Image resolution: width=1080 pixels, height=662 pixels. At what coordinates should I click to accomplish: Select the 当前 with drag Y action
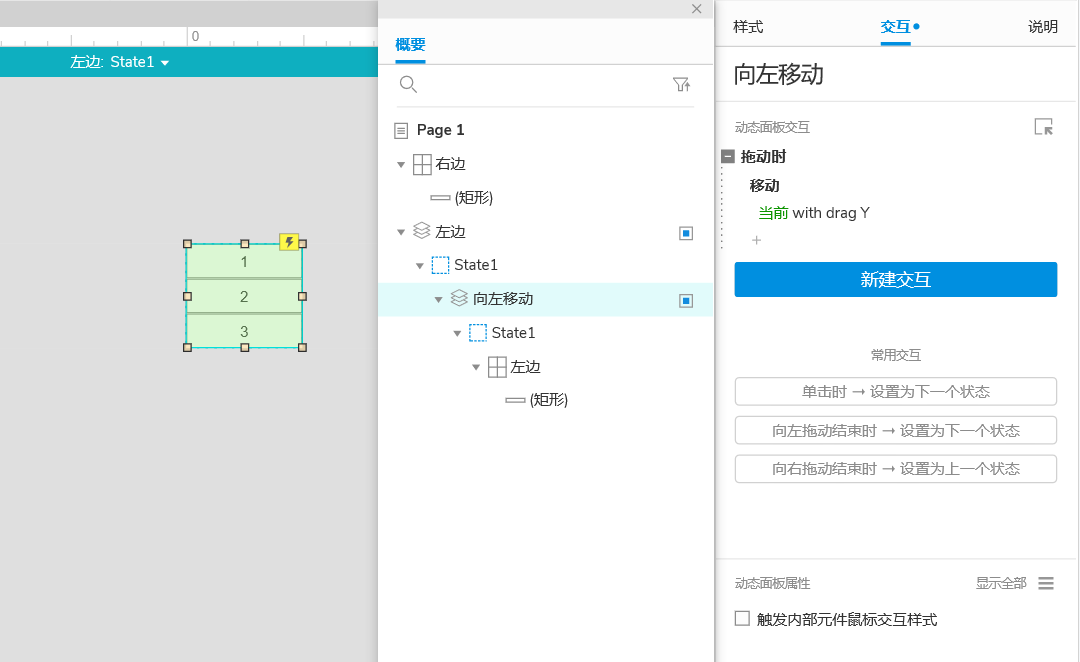coord(814,213)
